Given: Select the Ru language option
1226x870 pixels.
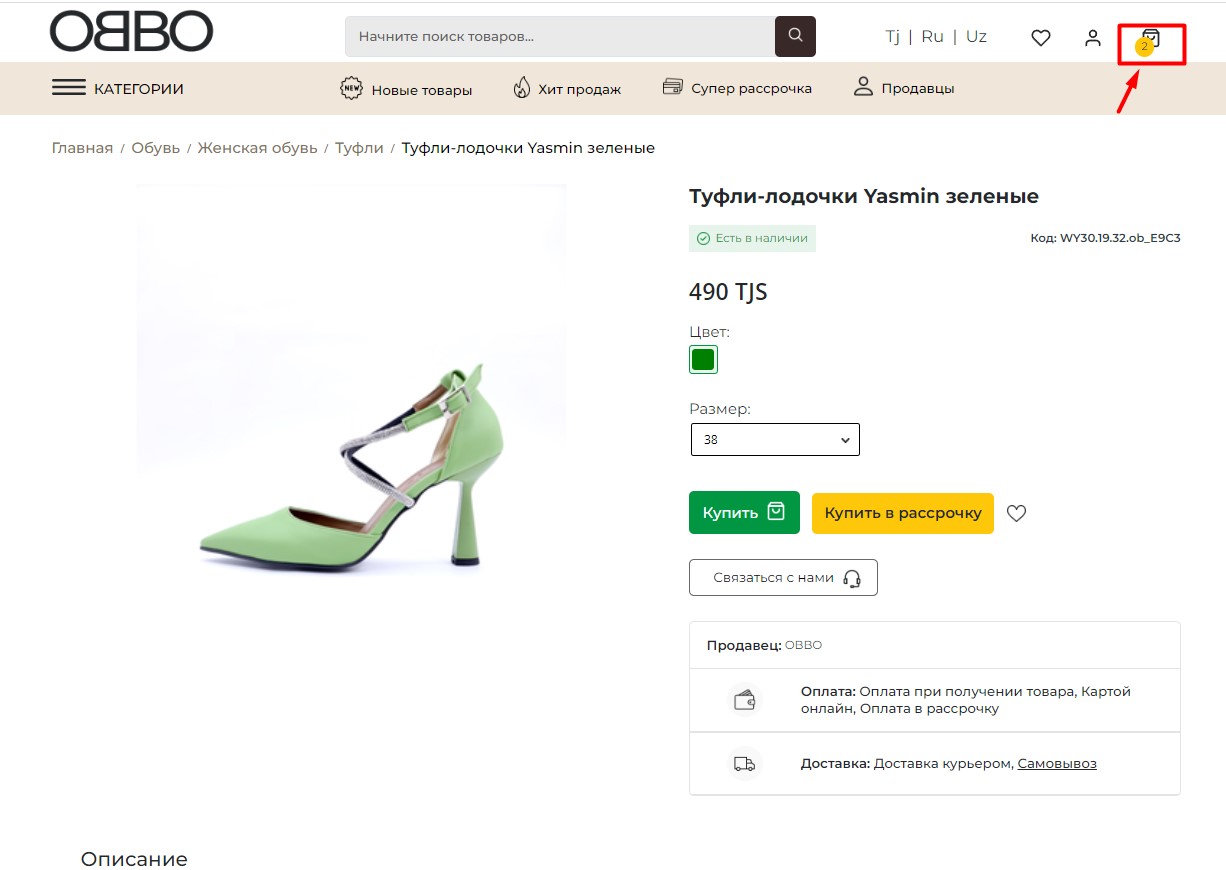Looking at the screenshot, I should tap(932, 36).
